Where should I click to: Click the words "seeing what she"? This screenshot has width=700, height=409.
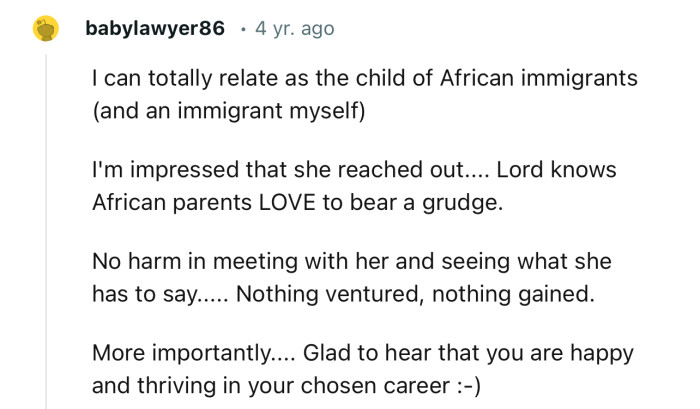tap(526, 261)
